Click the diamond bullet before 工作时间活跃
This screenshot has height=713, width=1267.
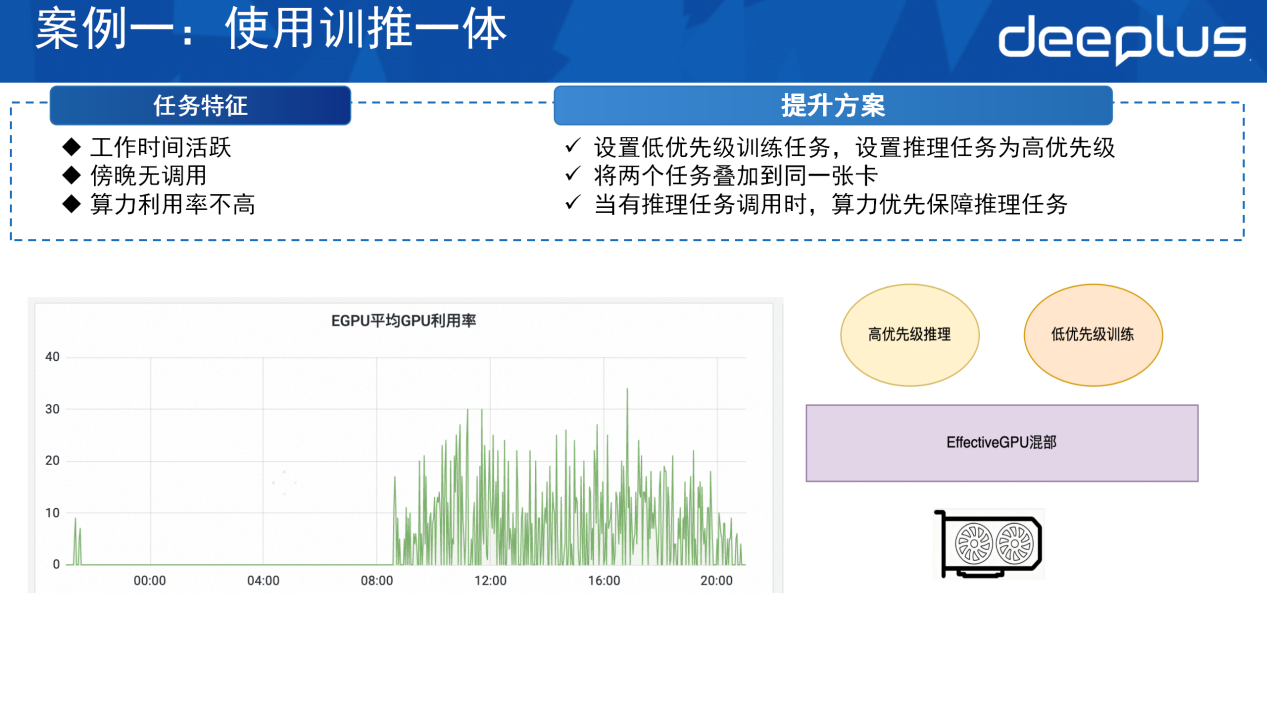coord(71,147)
